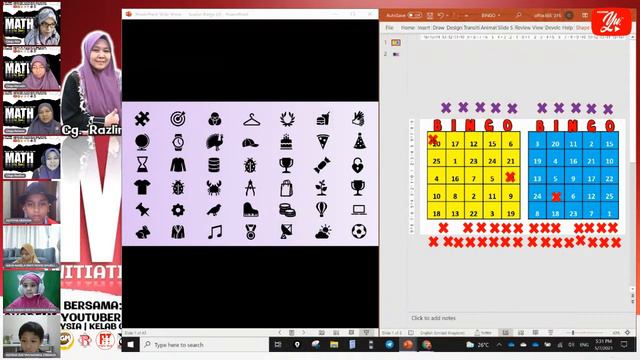Switch to the View ribbon tab
The height and width of the screenshot is (360, 640).
tap(538, 27)
